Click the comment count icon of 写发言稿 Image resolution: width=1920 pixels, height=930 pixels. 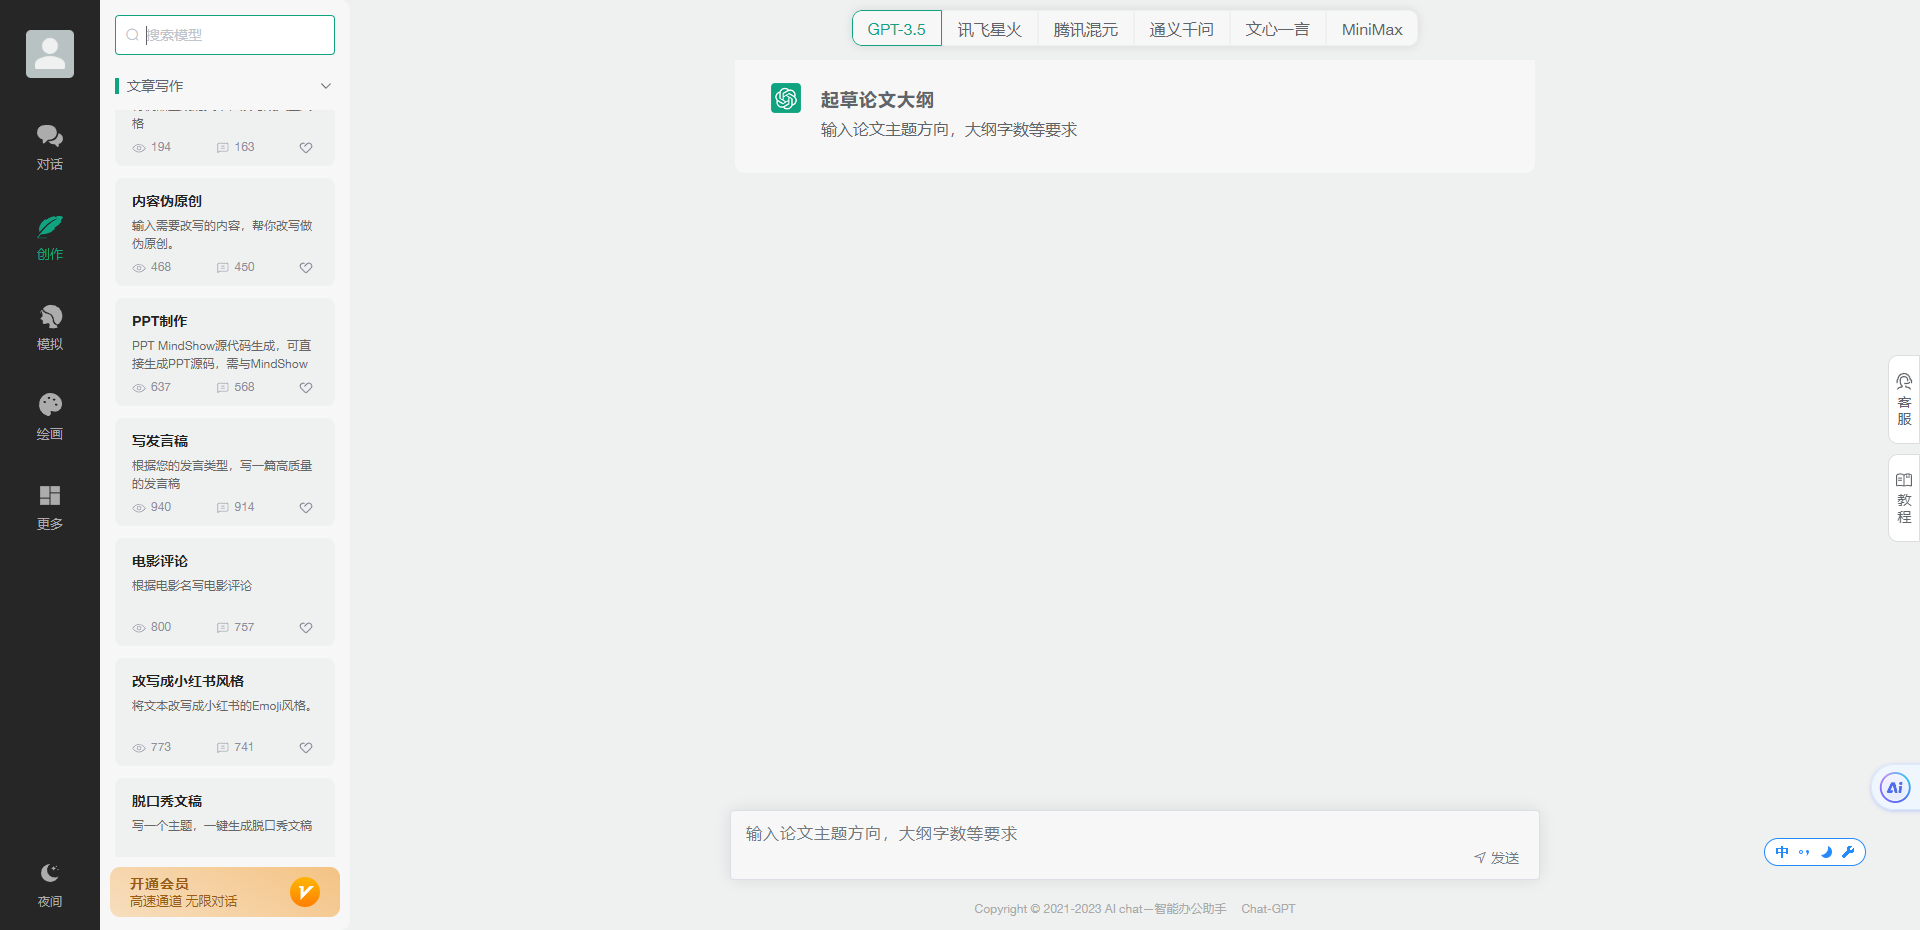click(x=223, y=508)
